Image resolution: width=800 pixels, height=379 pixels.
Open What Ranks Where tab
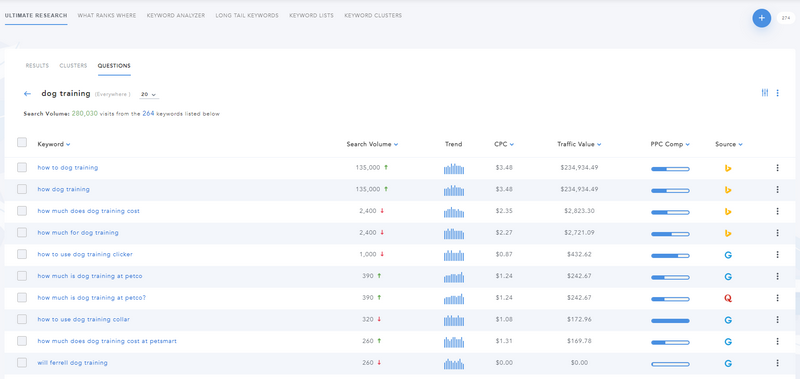[107, 16]
